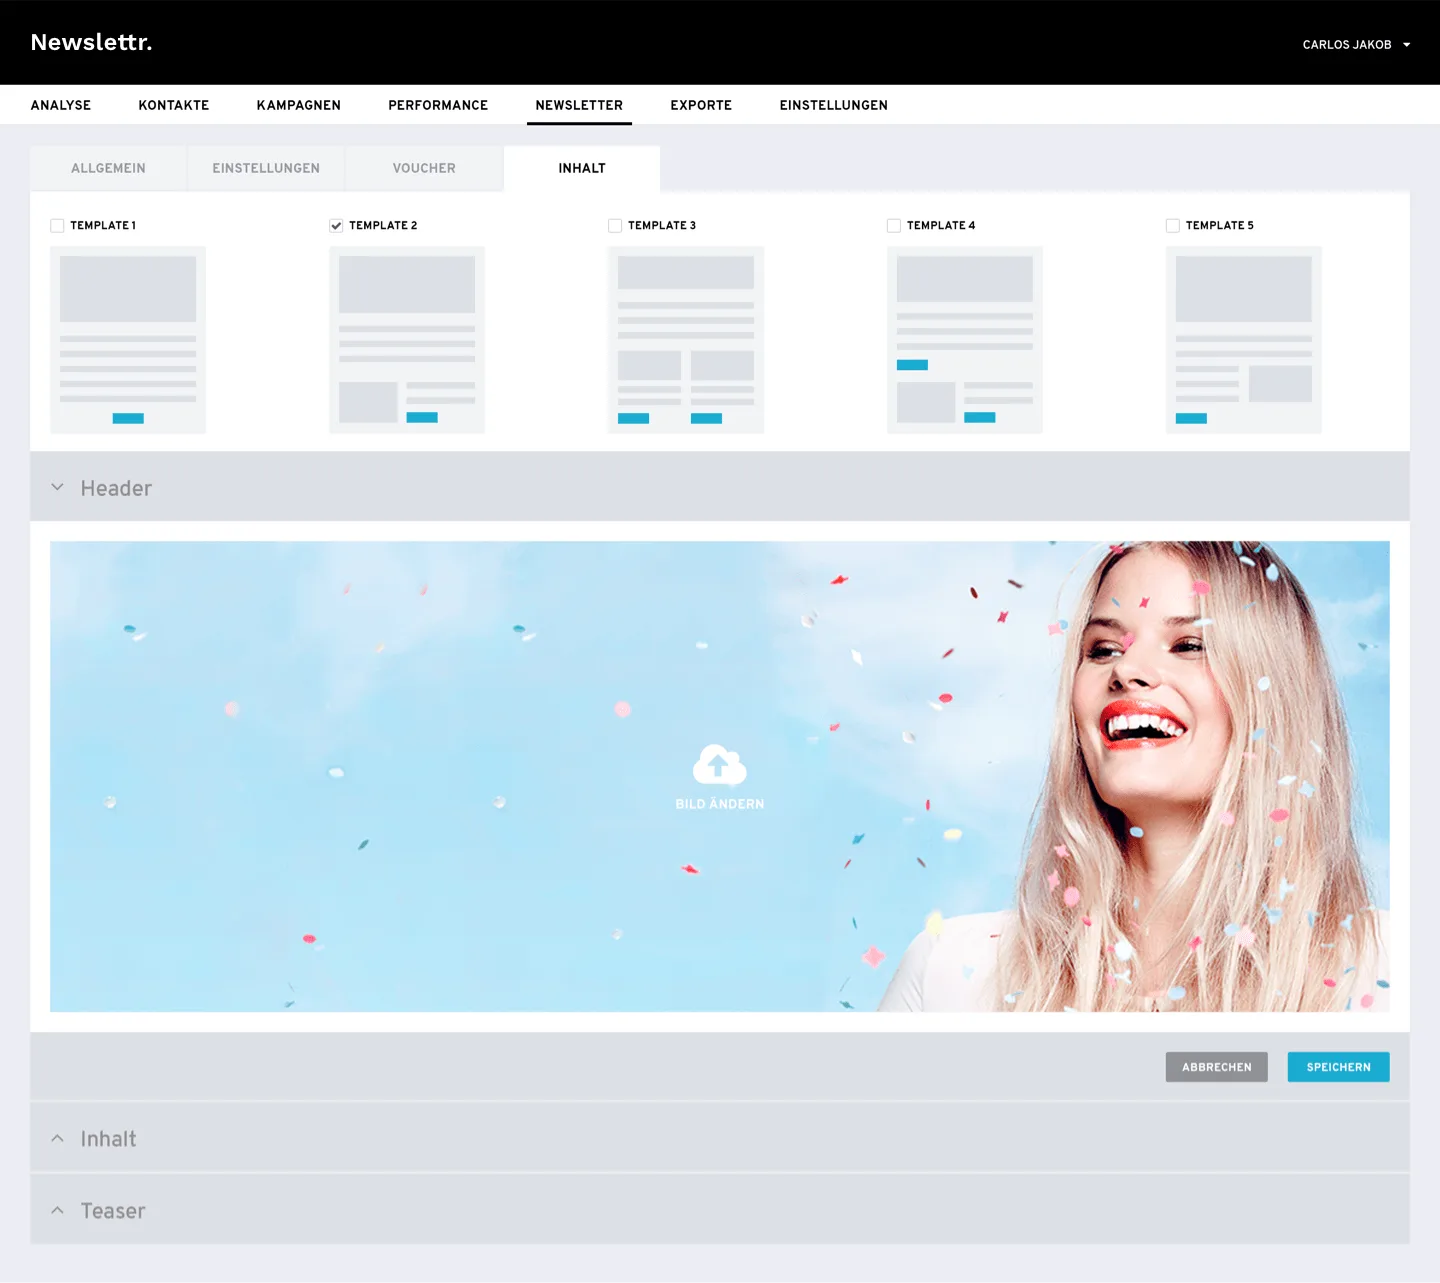This screenshot has height=1283, width=1440.
Task: Expand the Inhalt section chevron
Action: (58, 1138)
